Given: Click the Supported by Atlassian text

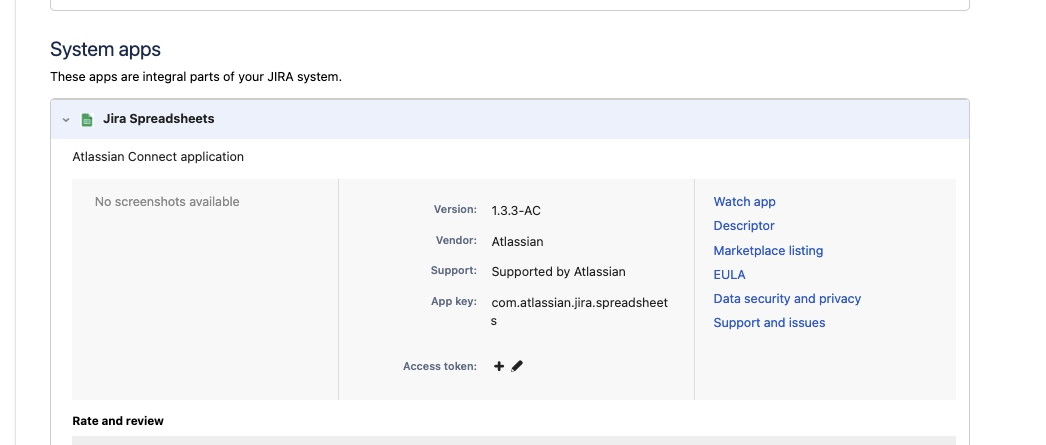Looking at the screenshot, I should [x=558, y=272].
